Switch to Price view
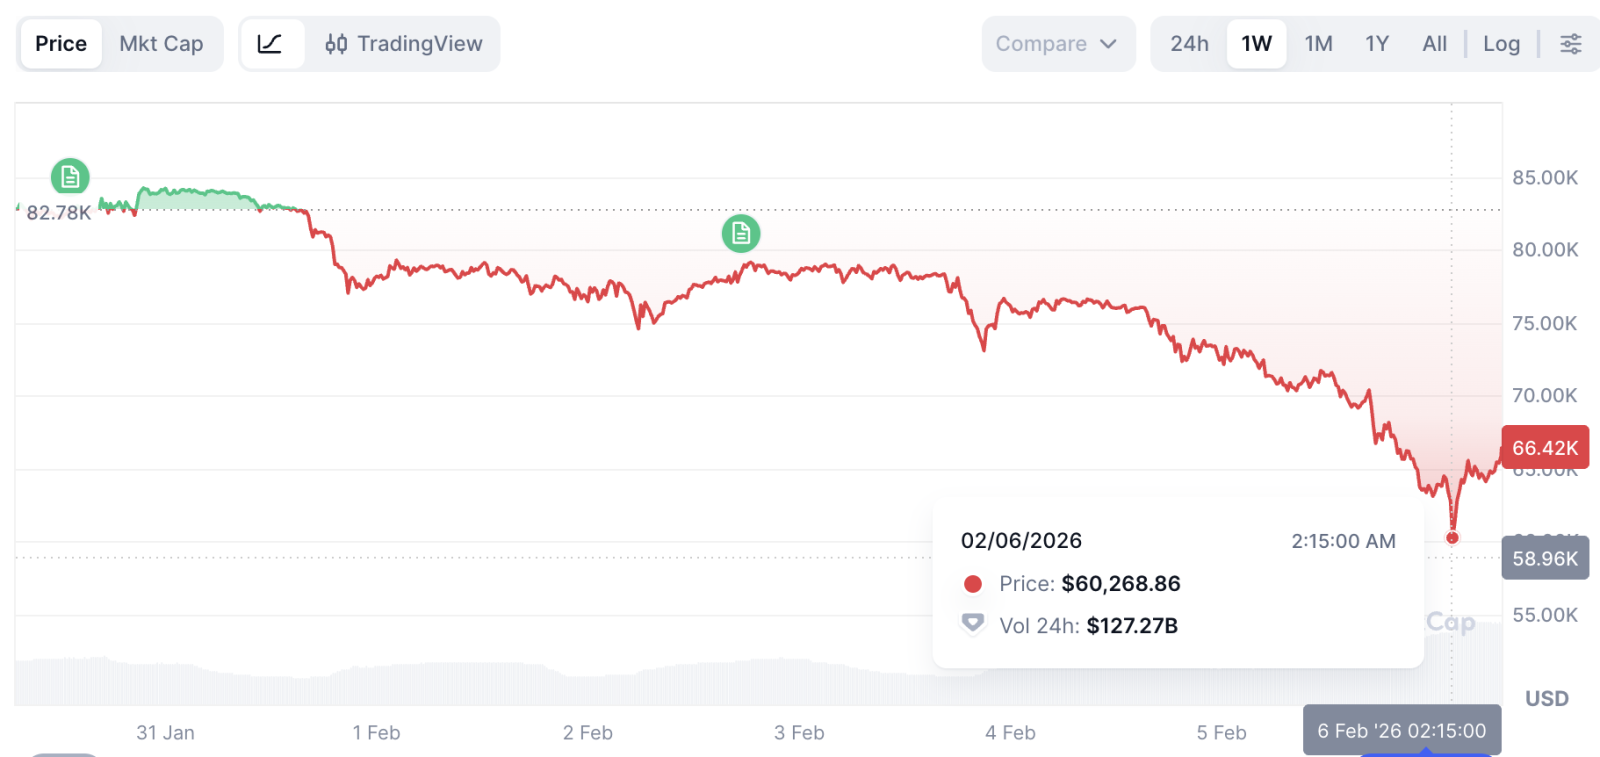The image size is (1600, 757). click(61, 44)
